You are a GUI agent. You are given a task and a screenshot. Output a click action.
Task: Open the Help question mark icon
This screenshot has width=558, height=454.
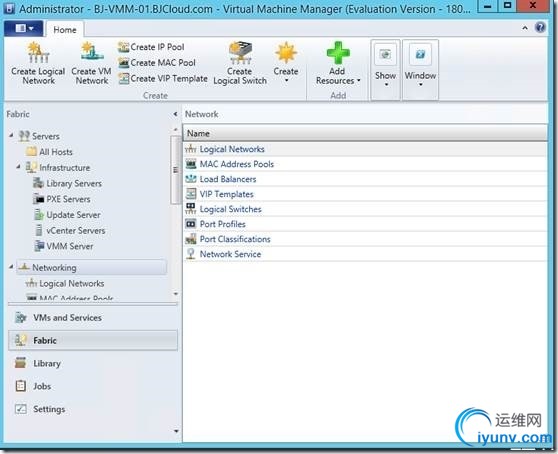(540, 27)
